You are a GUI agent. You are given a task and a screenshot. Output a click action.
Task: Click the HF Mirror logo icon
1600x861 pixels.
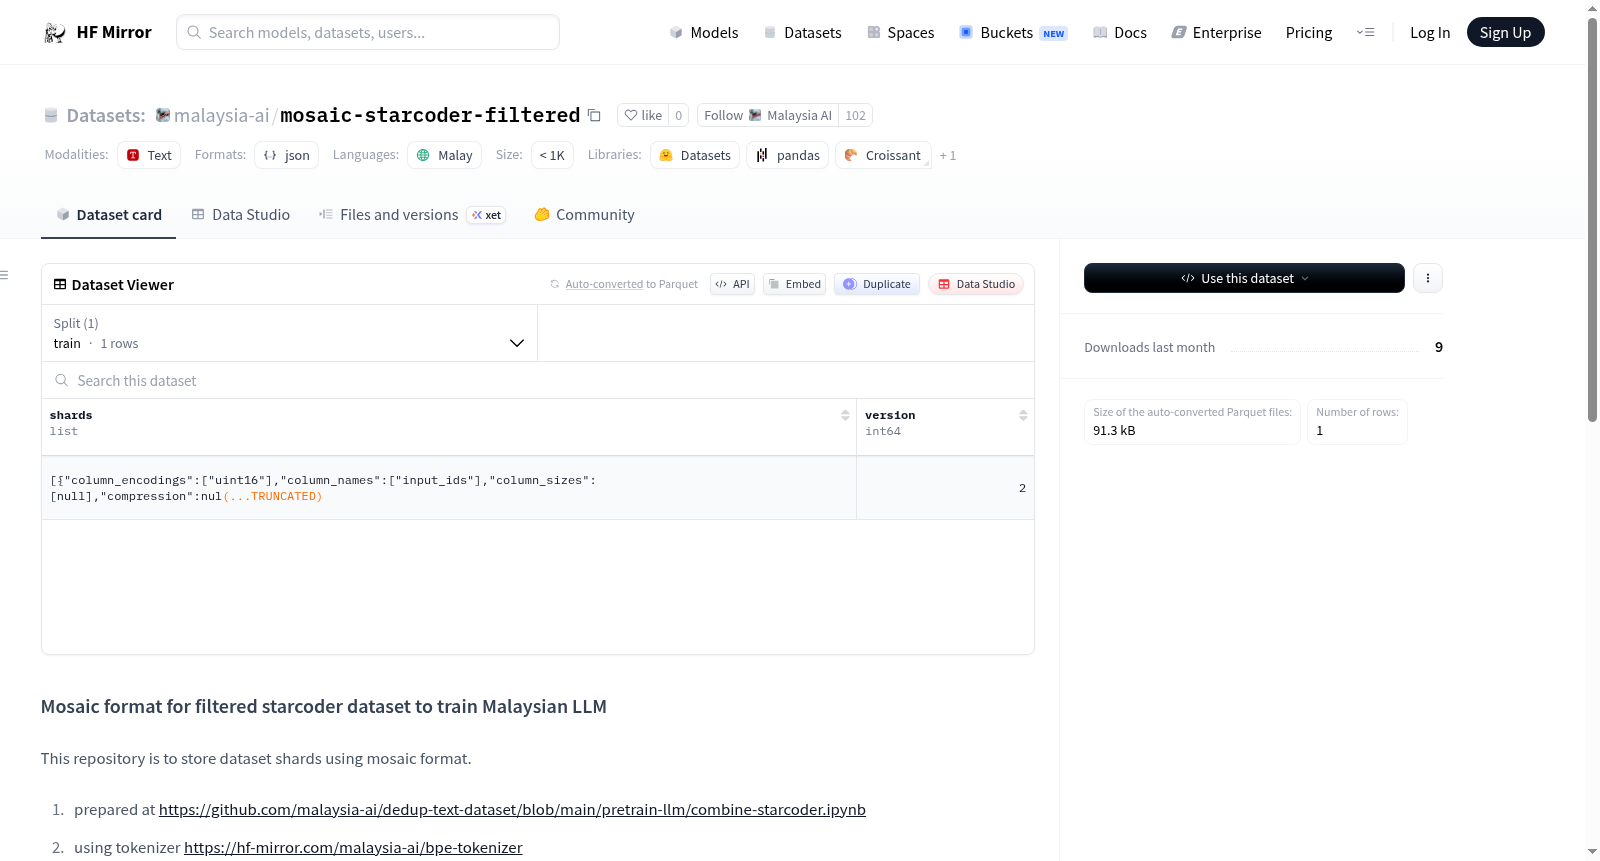(55, 33)
